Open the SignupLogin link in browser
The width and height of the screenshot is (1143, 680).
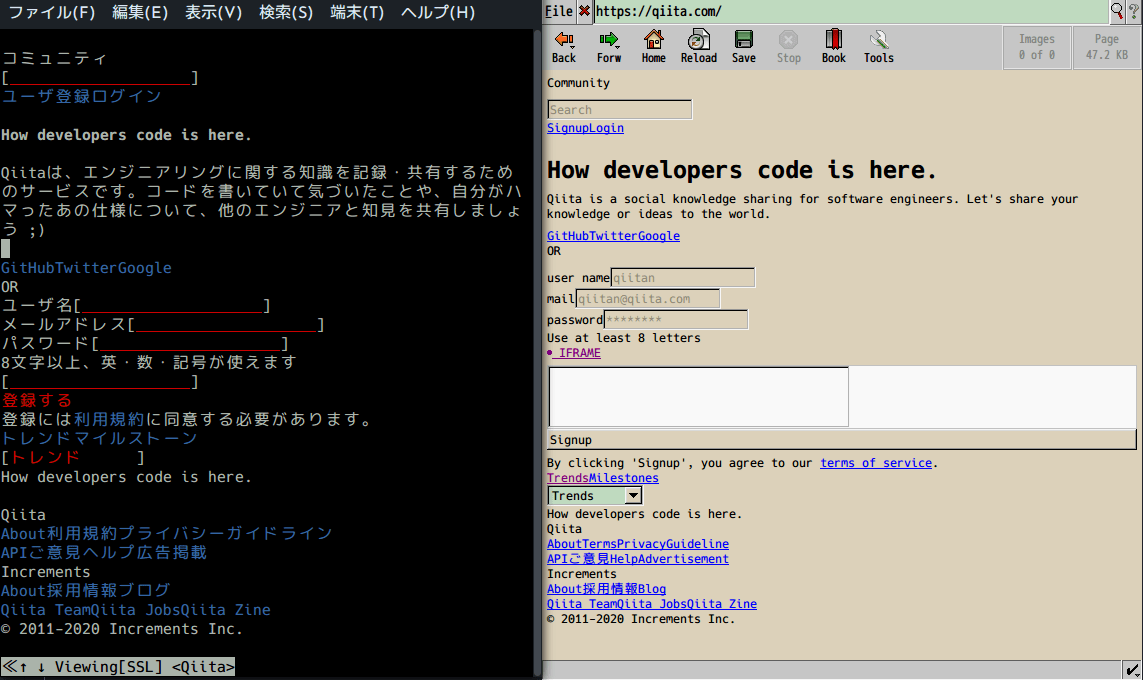[585, 128]
